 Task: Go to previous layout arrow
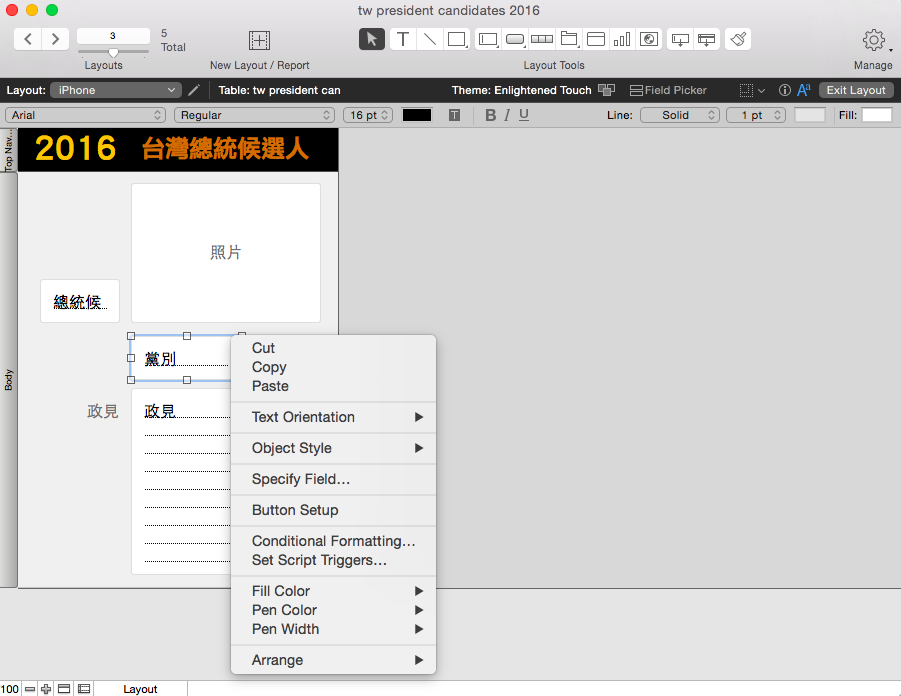click(x=28, y=39)
